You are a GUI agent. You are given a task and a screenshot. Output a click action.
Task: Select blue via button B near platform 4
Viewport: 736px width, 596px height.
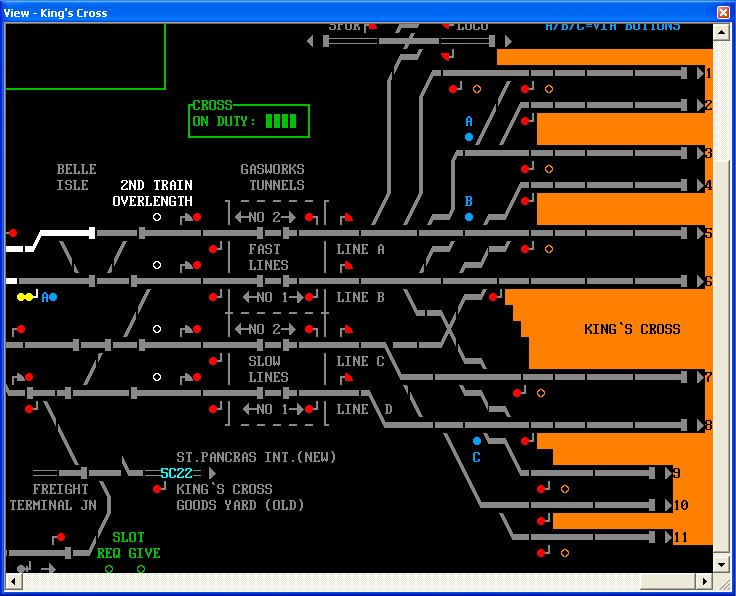(468, 217)
